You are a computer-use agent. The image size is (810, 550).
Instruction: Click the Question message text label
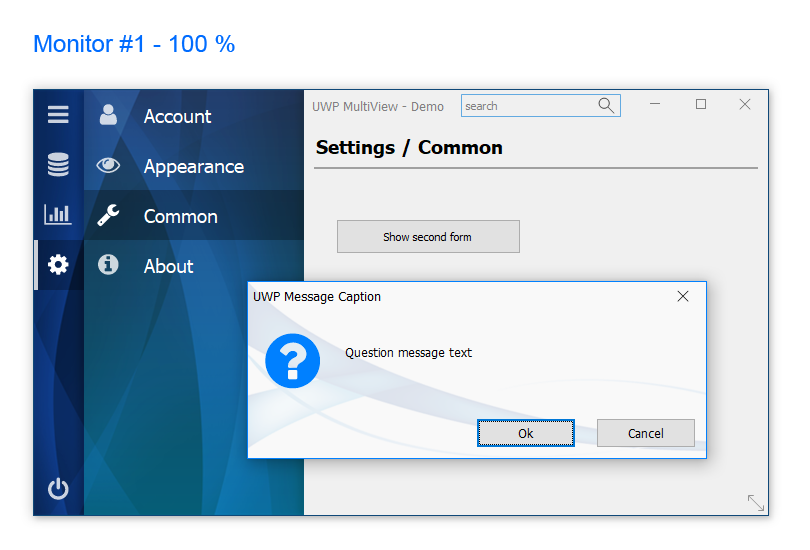pos(409,353)
